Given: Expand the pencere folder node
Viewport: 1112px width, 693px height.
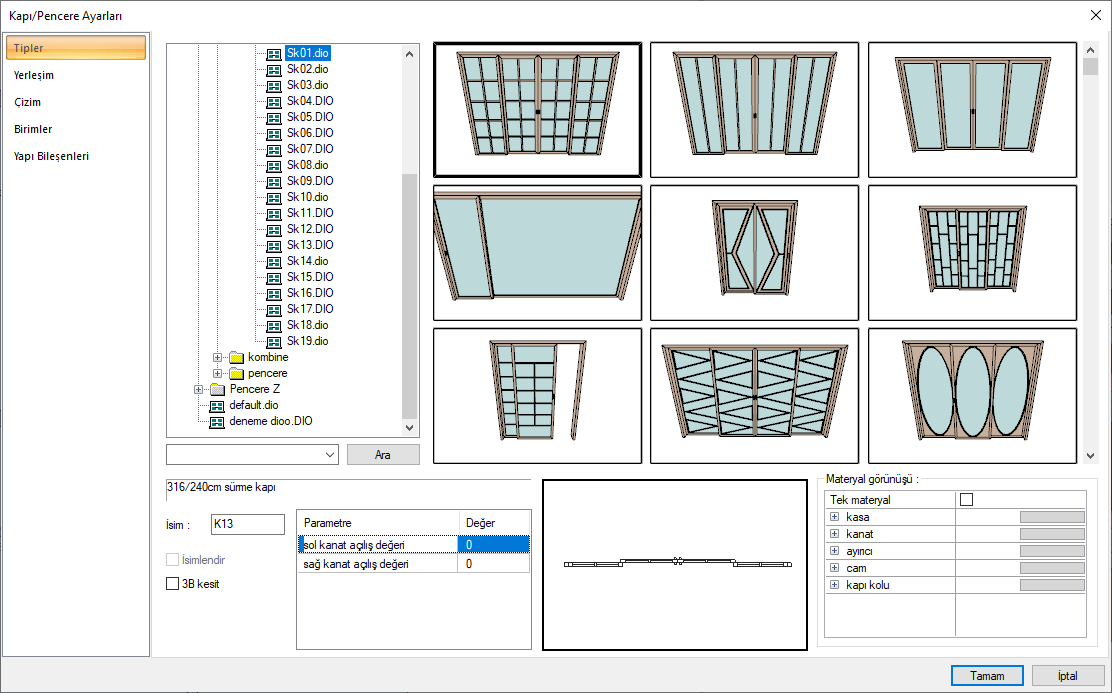Looking at the screenshot, I should tap(218, 373).
